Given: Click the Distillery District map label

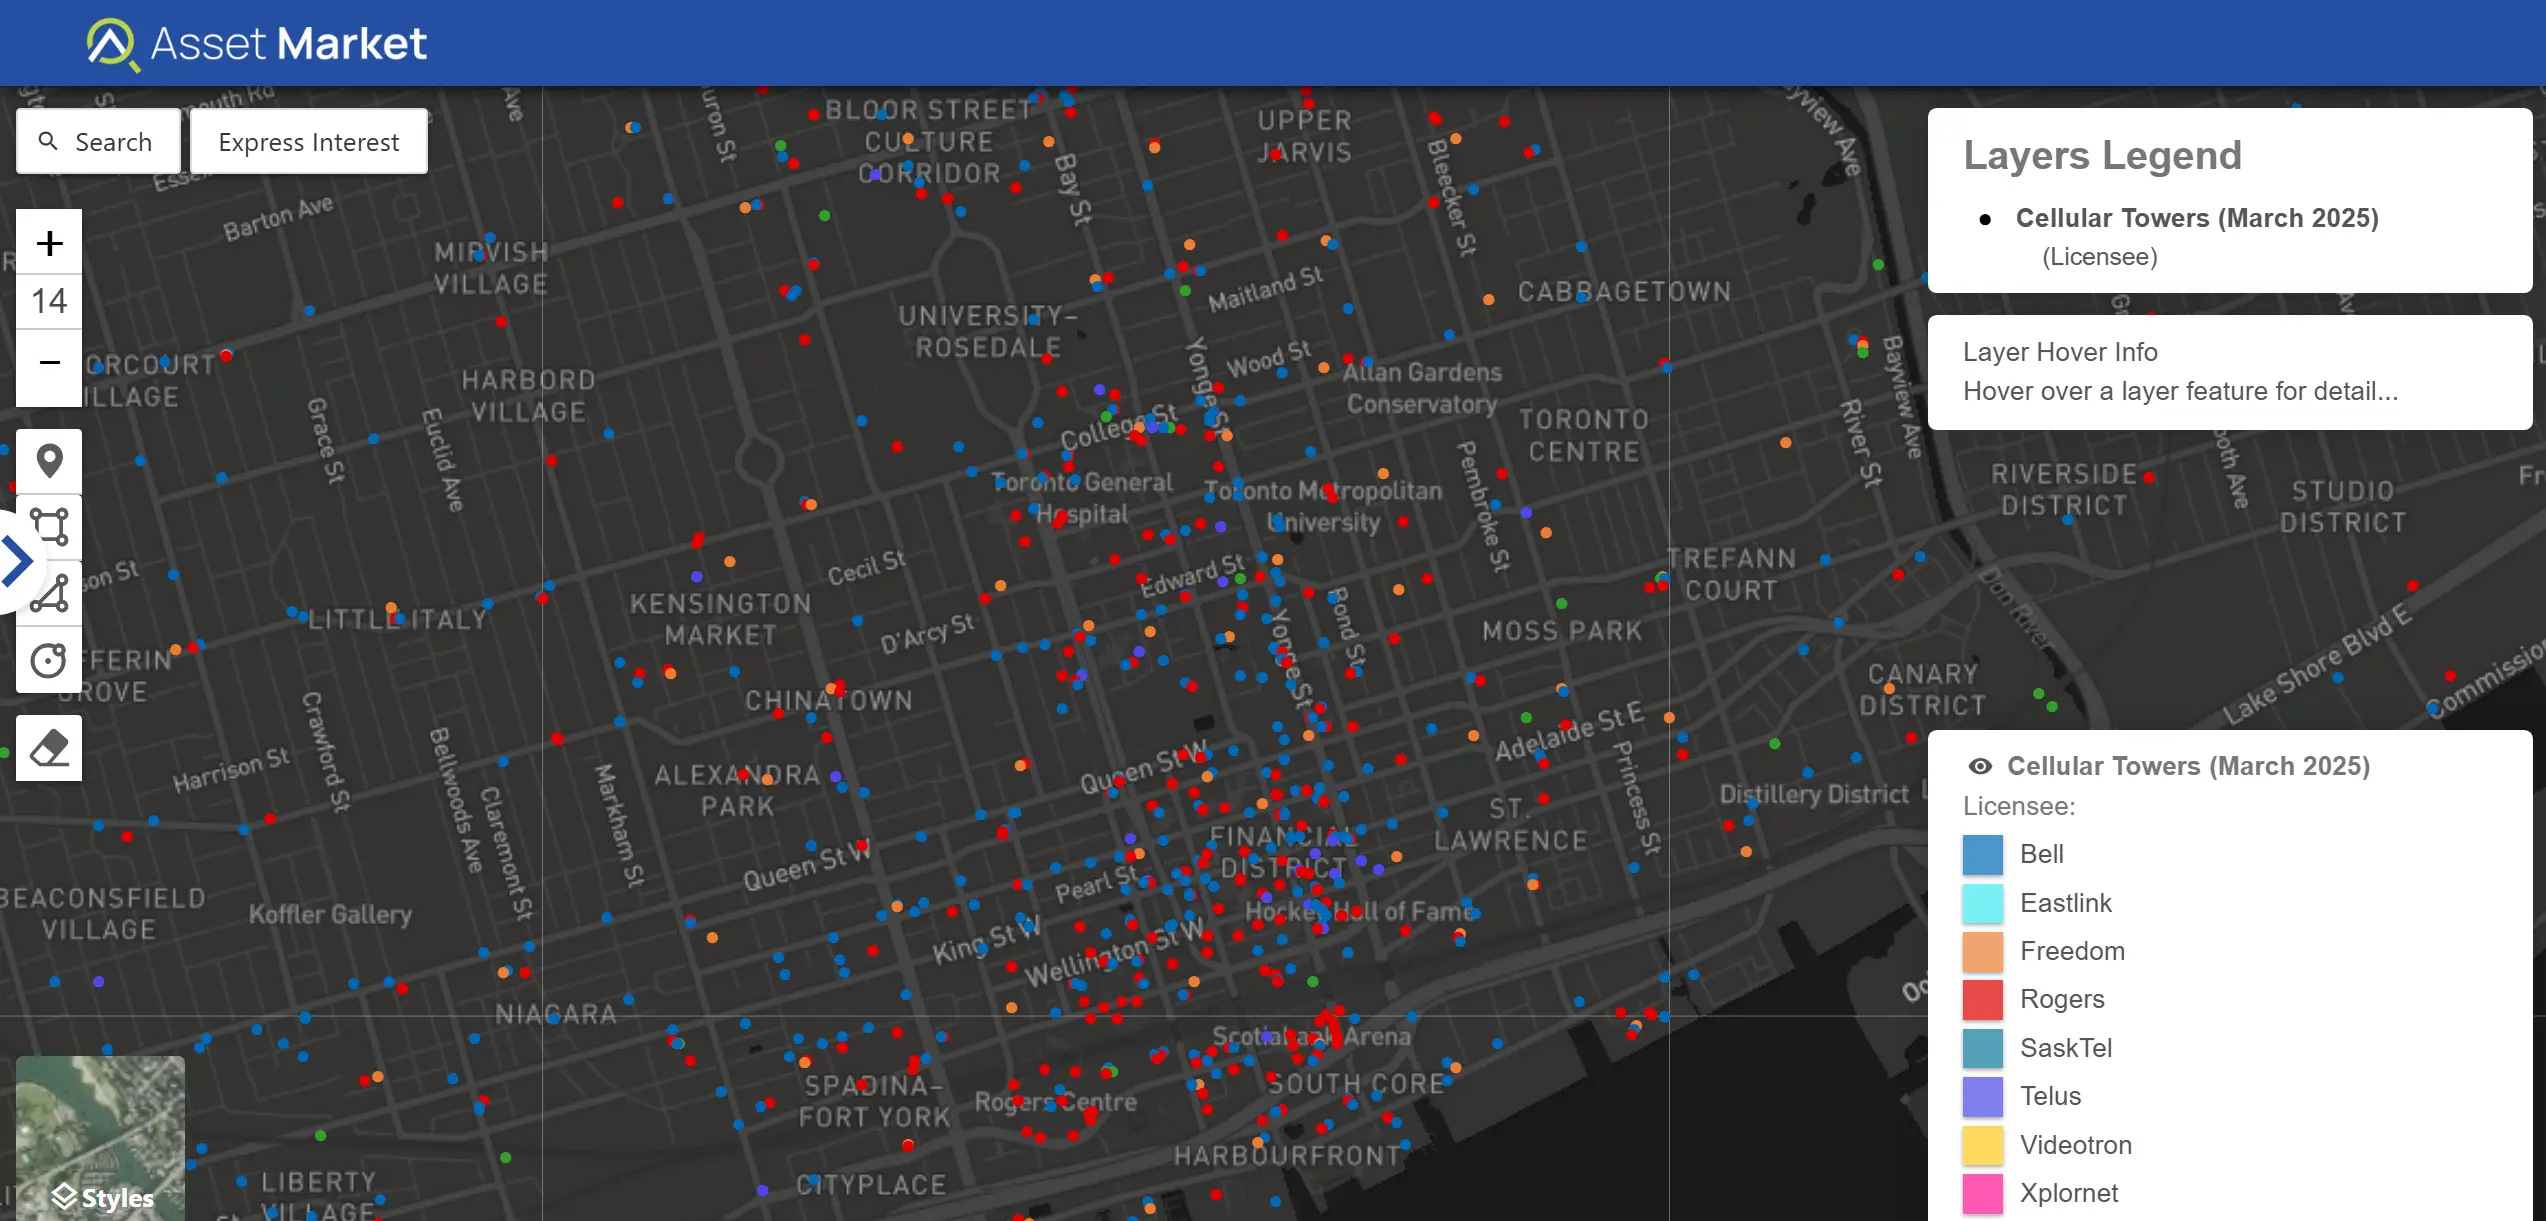Looking at the screenshot, I should pyautogui.click(x=1813, y=795).
